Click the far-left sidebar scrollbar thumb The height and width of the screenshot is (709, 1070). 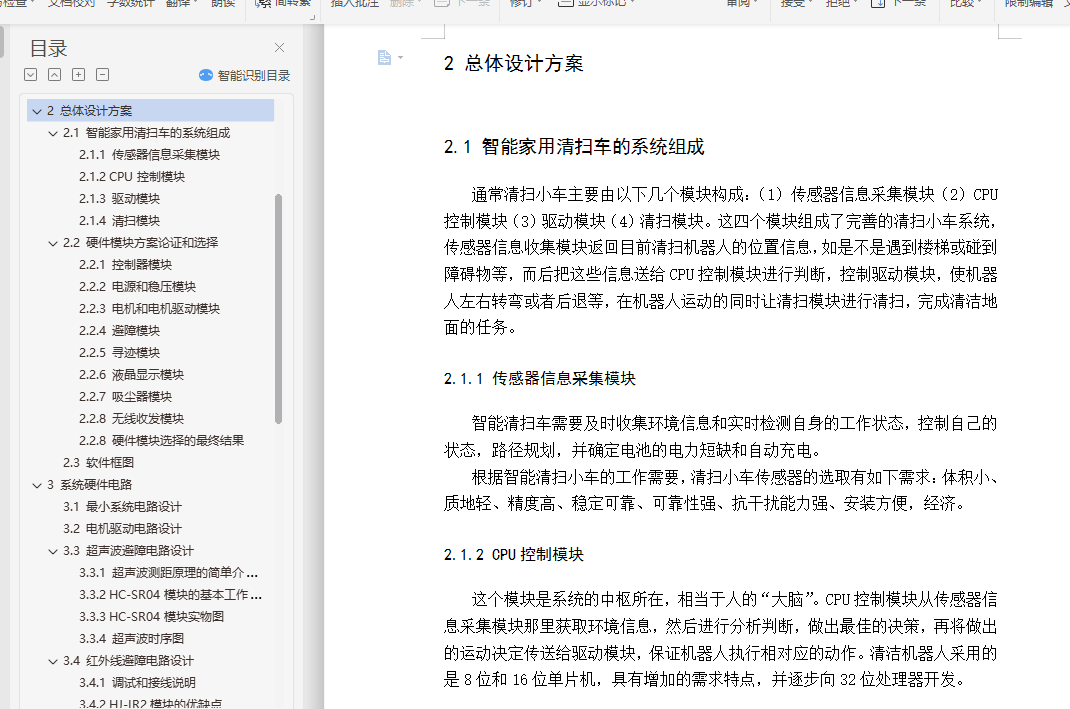1,41
